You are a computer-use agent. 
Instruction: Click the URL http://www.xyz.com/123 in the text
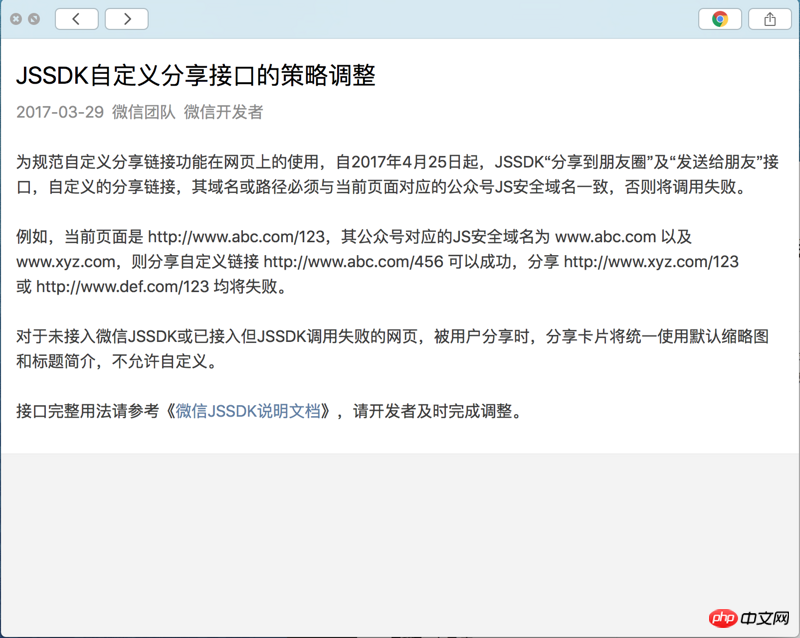[x=652, y=262]
